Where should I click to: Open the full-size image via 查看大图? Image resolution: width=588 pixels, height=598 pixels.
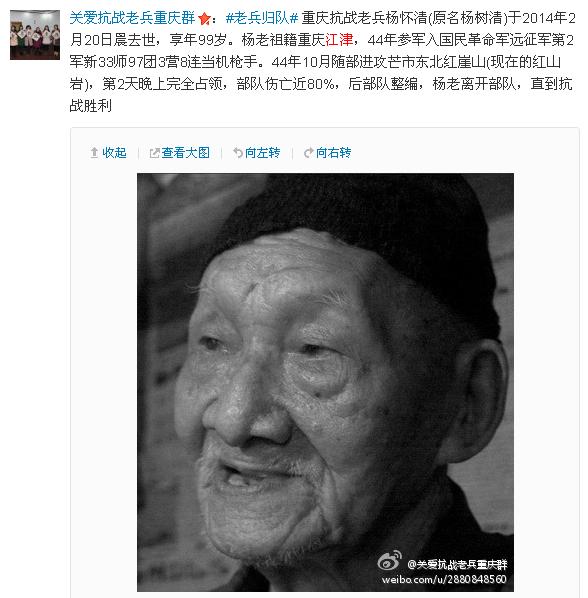[185, 153]
